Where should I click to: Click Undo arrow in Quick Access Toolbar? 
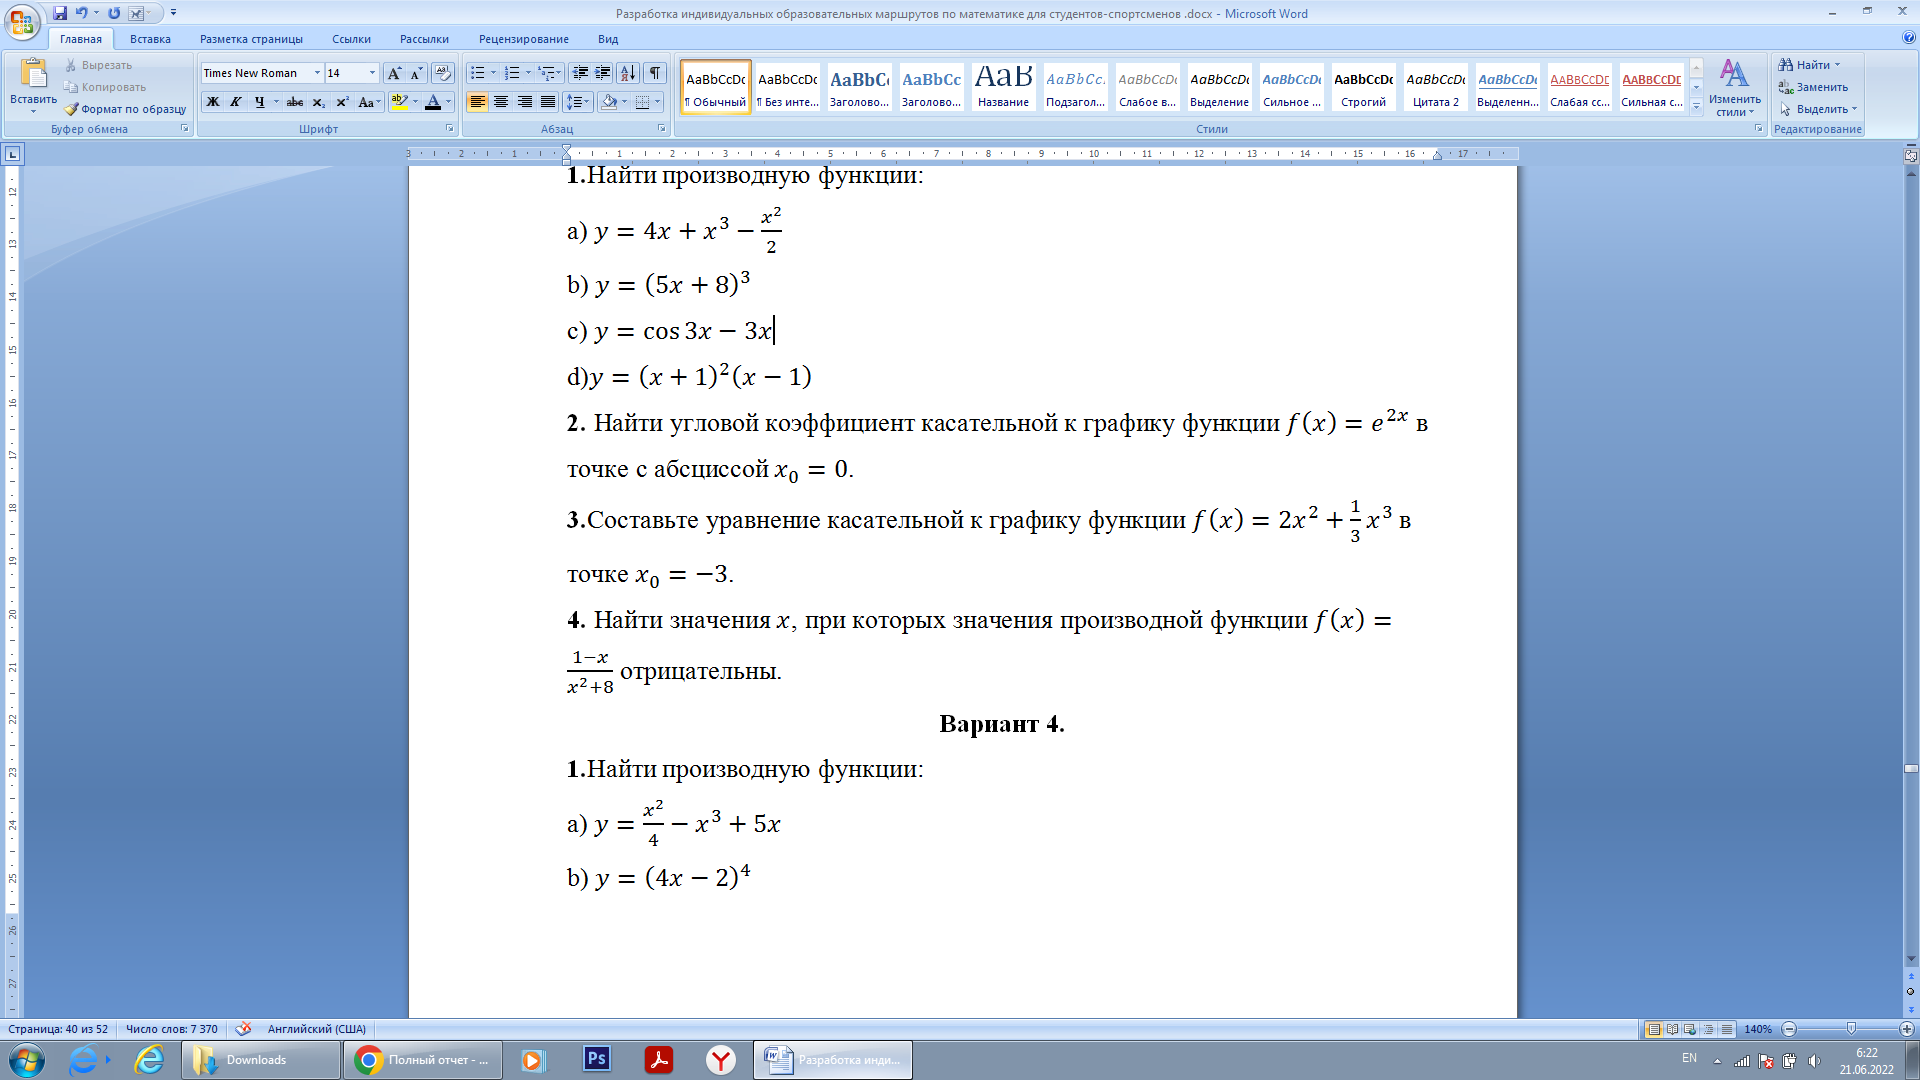coord(82,13)
